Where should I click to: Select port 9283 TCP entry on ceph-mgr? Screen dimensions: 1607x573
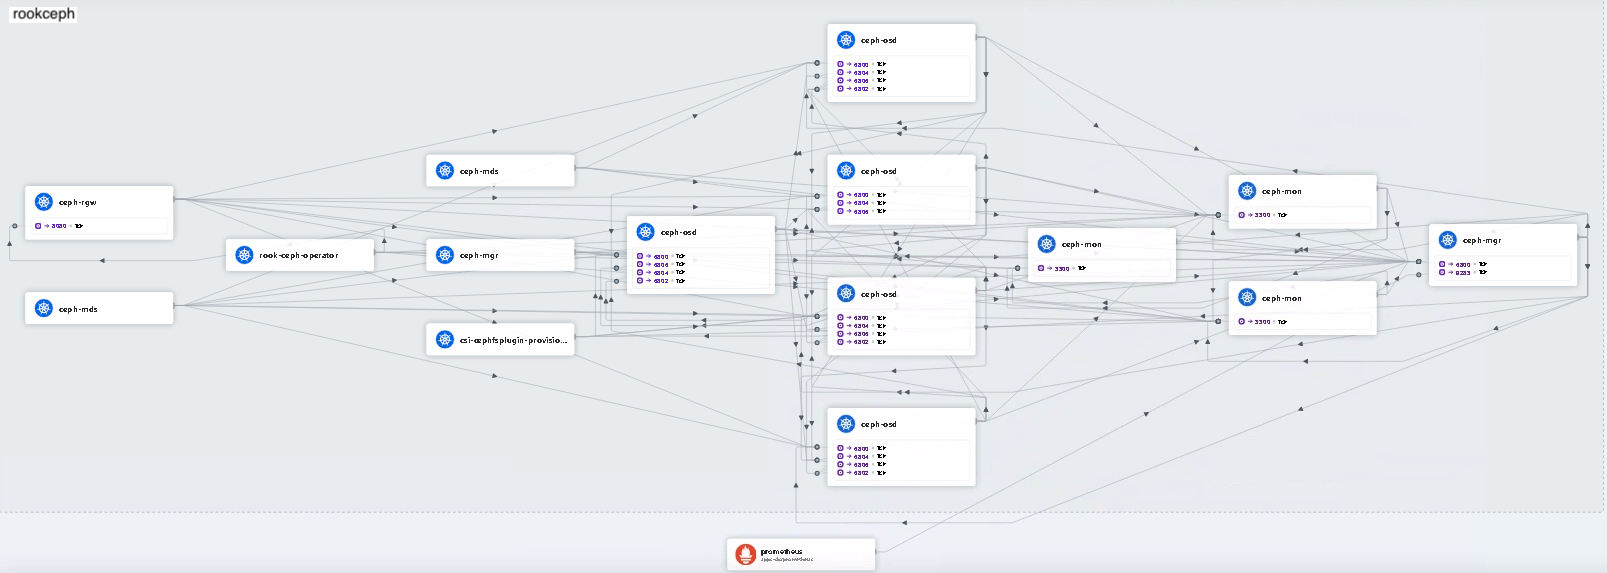[1463, 273]
